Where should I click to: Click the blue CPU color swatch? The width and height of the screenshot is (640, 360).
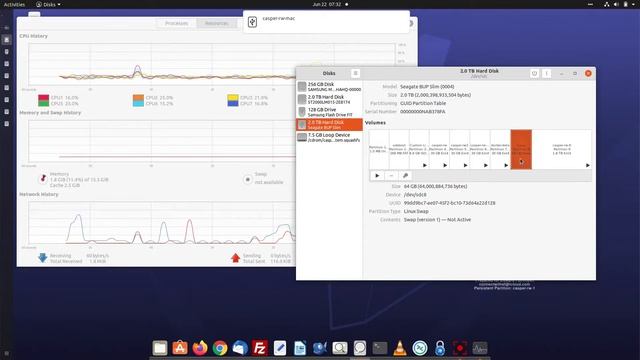coord(233,104)
